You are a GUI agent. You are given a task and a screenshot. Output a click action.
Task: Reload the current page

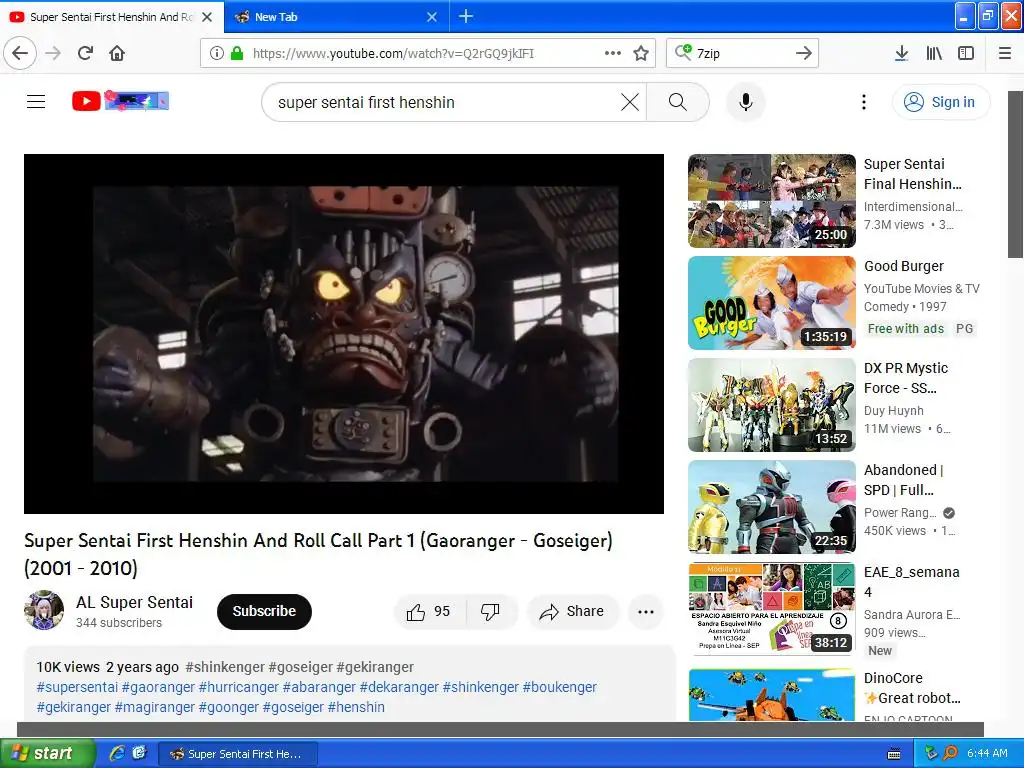(85, 53)
